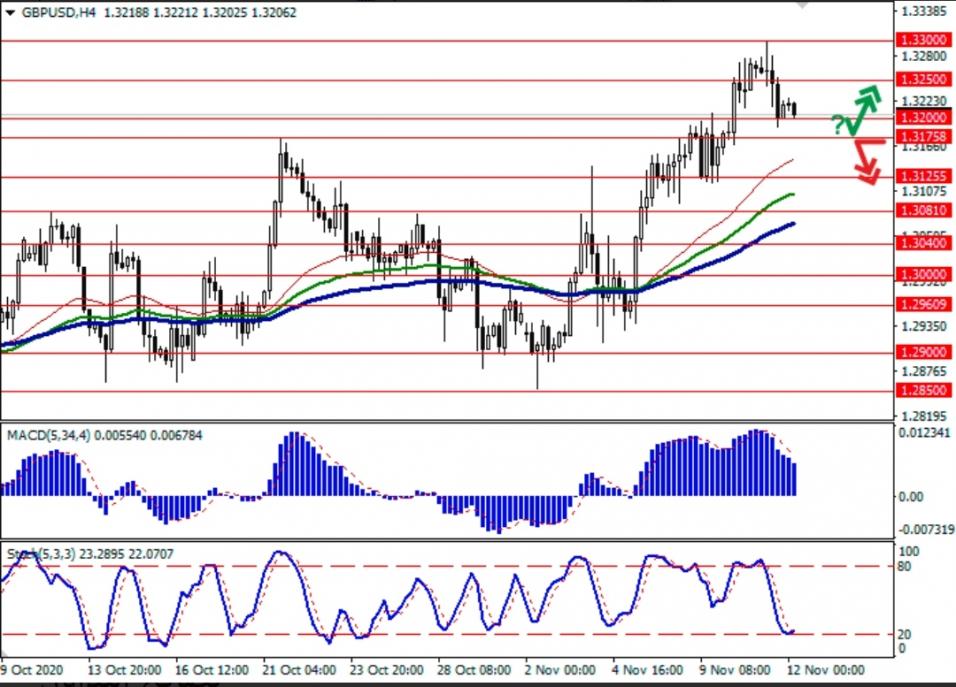Click the green question mark annotation
The width and height of the screenshot is (956, 687).
pos(836,123)
